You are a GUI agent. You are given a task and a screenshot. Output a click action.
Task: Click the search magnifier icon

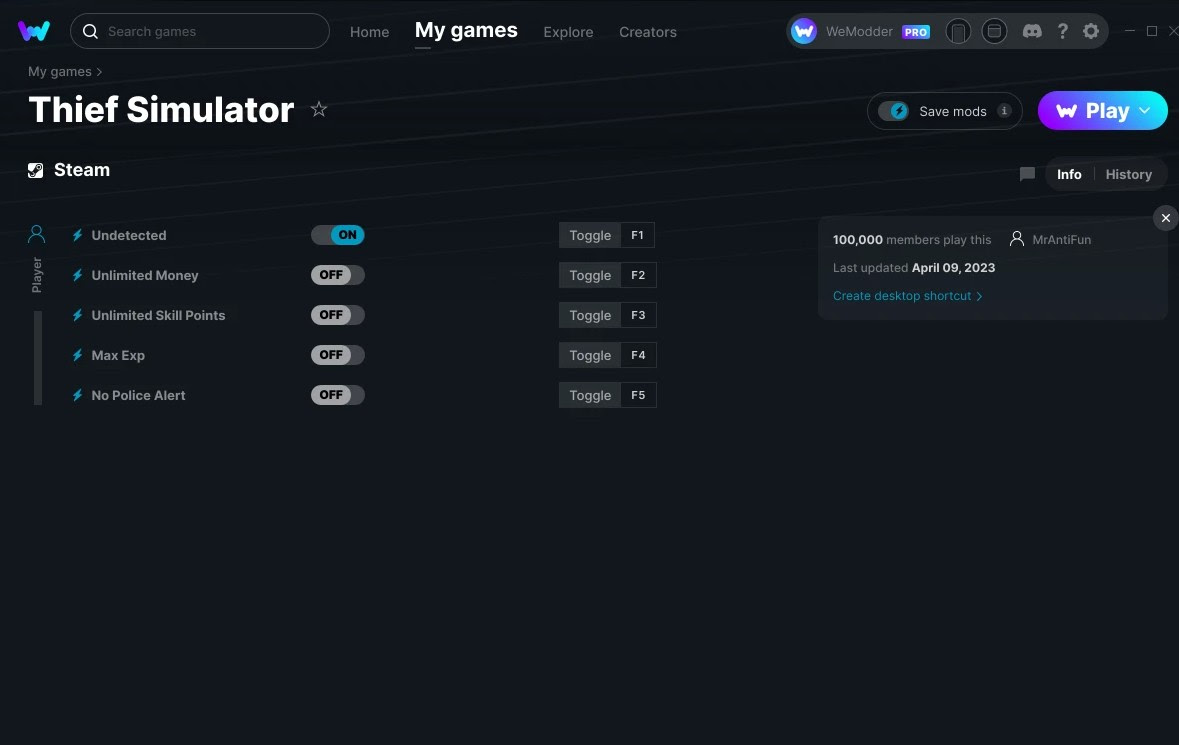[x=90, y=31]
